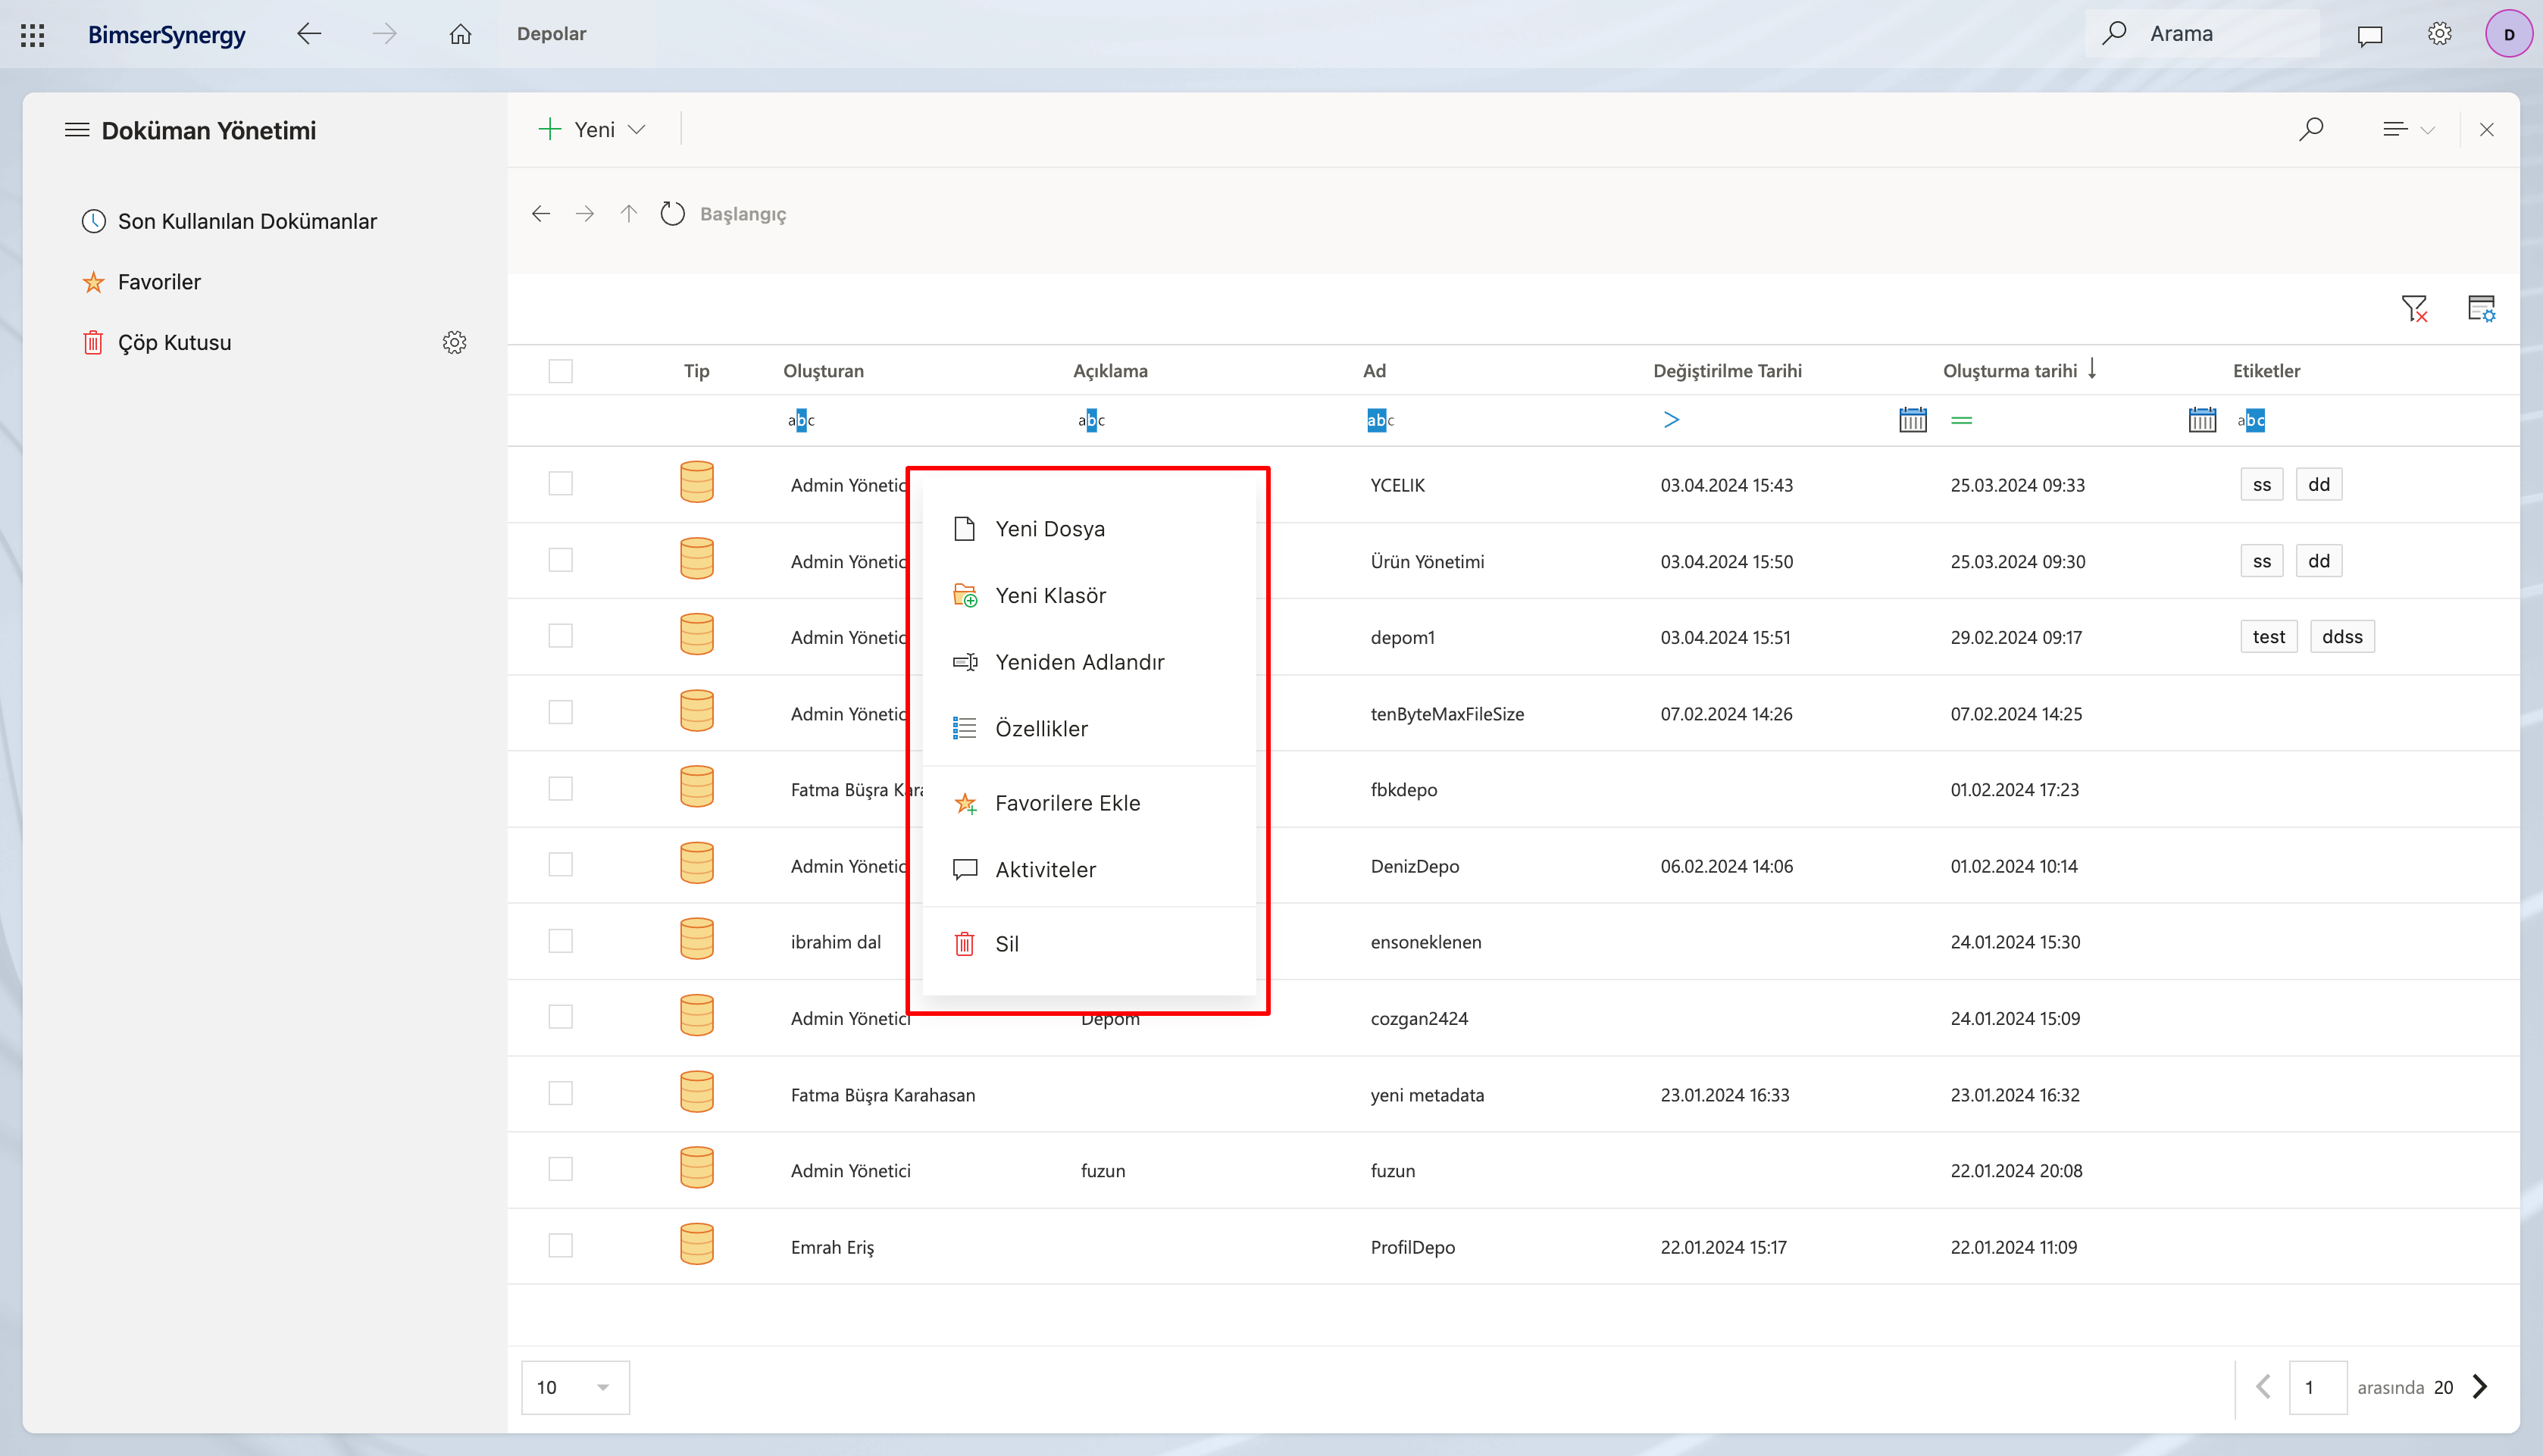Choose Yeni Dosya from context menu
The width and height of the screenshot is (2543, 1456).
pyautogui.click(x=1088, y=529)
